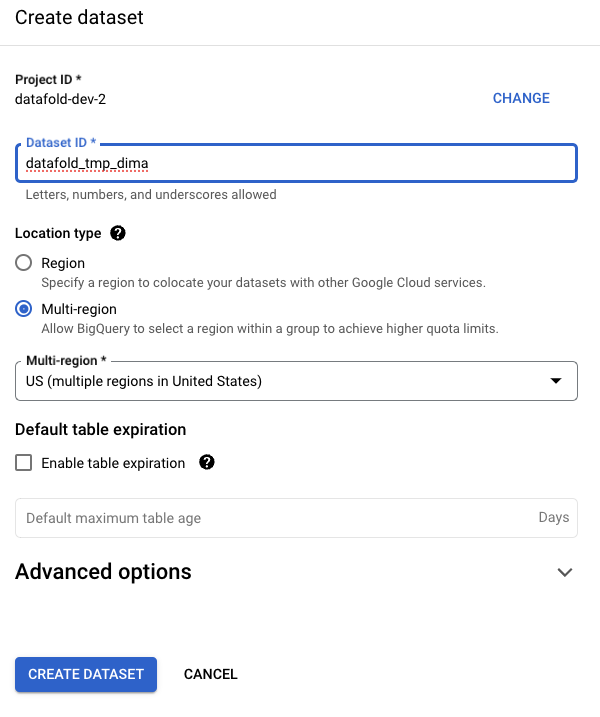Expand Advanced options using the chevron icon
The image size is (600, 717).
(565, 572)
